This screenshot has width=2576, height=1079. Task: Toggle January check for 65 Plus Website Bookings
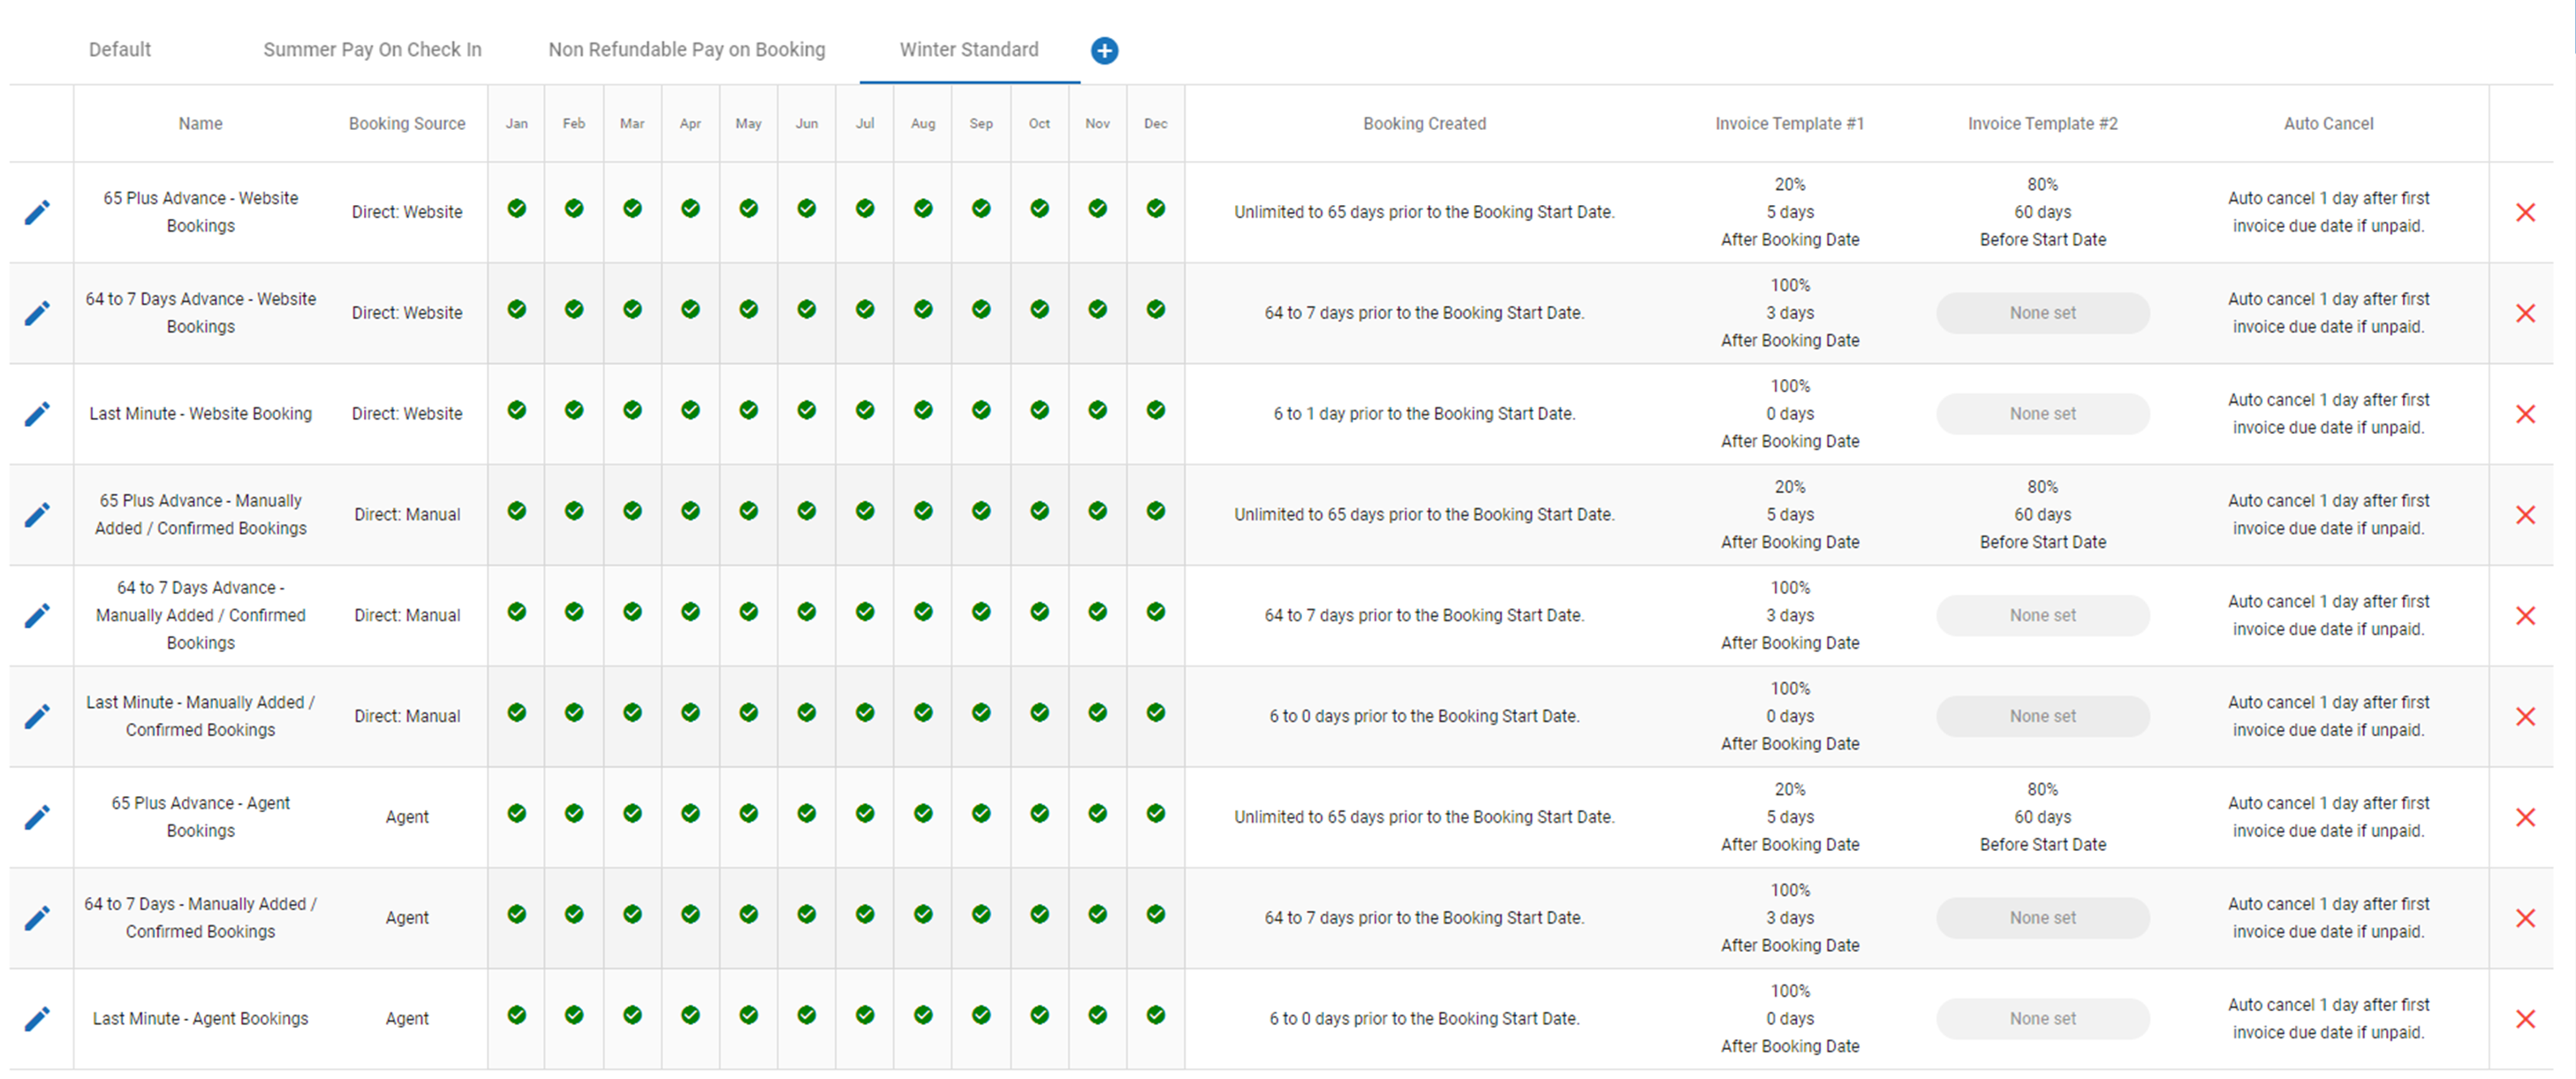[516, 208]
